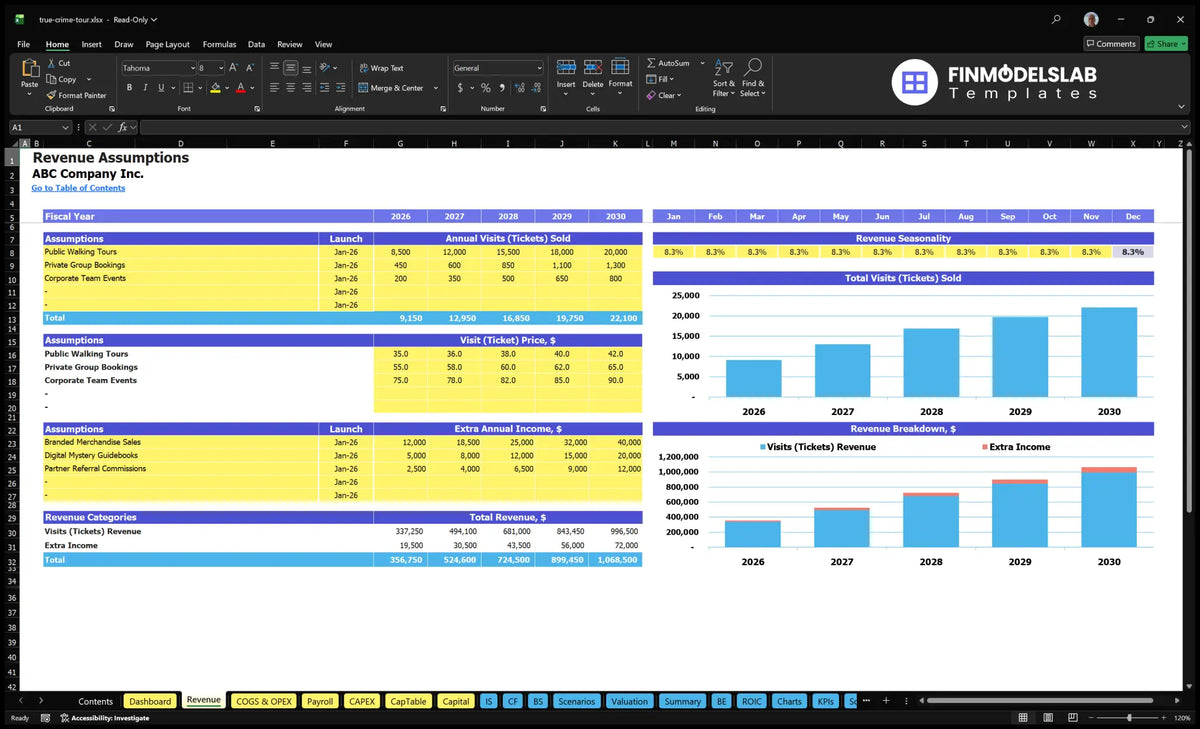The width and height of the screenshot is (1200, 729).
Task: Click the insert function fx icon
Action: click(x=123, y=127)
